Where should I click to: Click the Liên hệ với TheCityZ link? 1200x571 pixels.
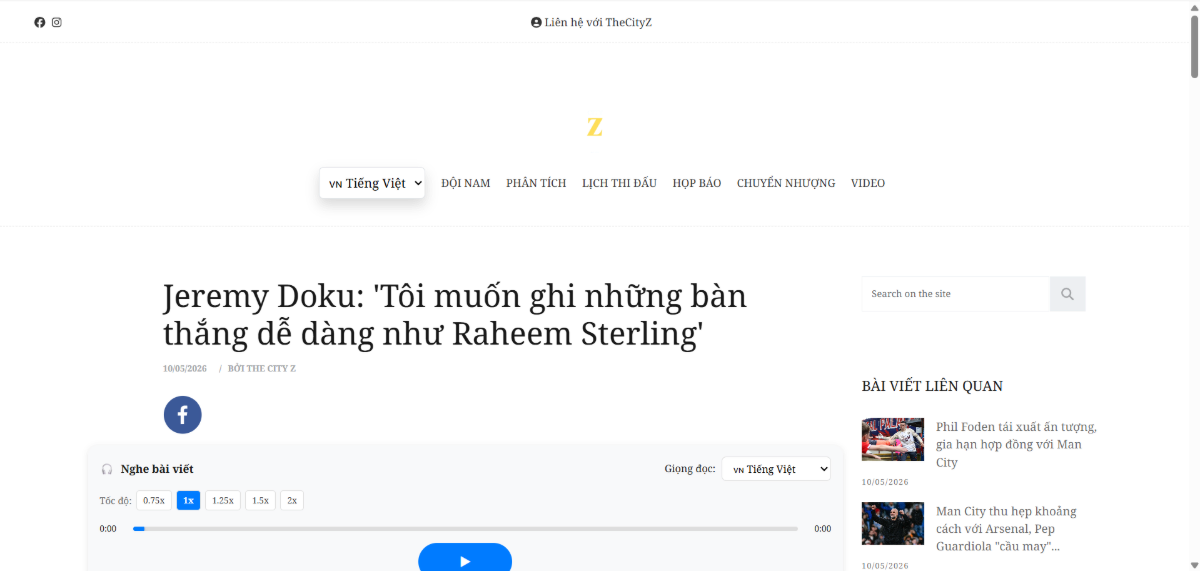(x=591, y=22)
